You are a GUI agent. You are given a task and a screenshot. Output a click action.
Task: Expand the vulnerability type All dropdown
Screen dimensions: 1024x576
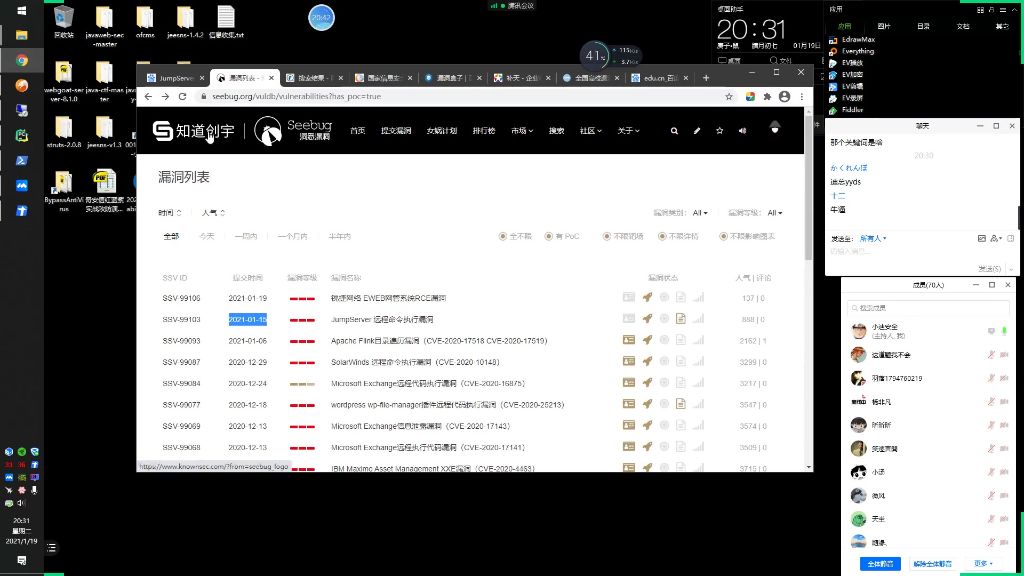tap(700, 213)
